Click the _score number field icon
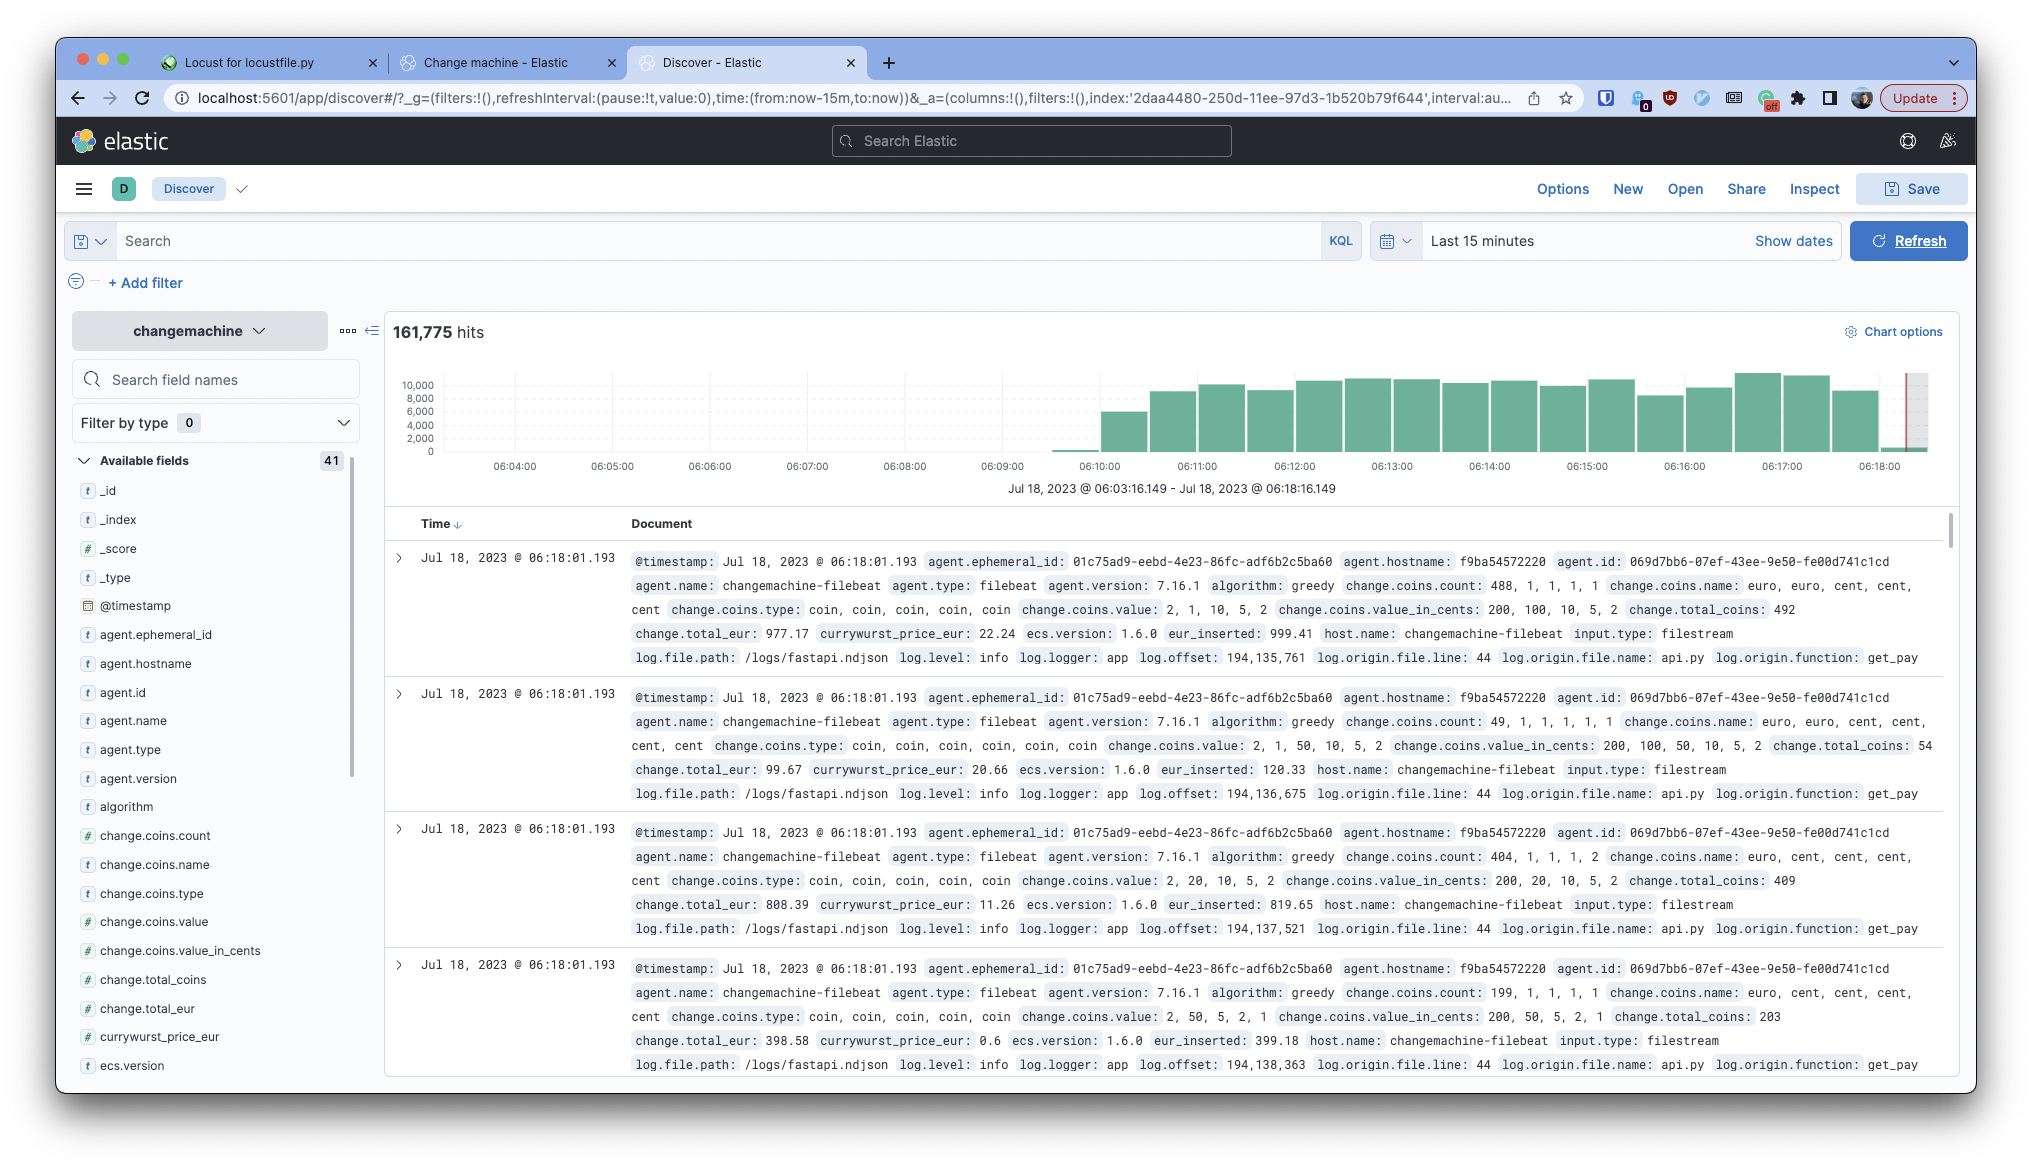The width and height of the screenshot is (2032, 1167). (x=88, y=549)
